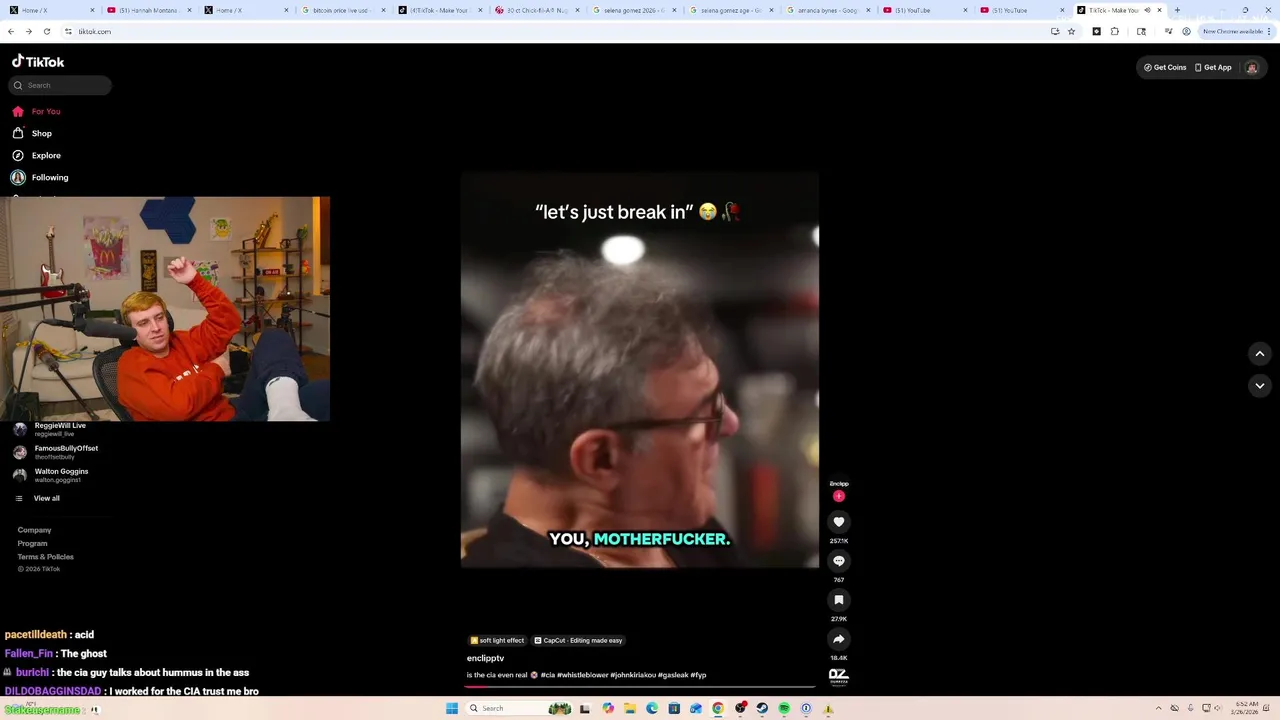Click the #cia hashtag
Image resolution: width=1280 pixels, height=720 pixels.
point(548,675)
